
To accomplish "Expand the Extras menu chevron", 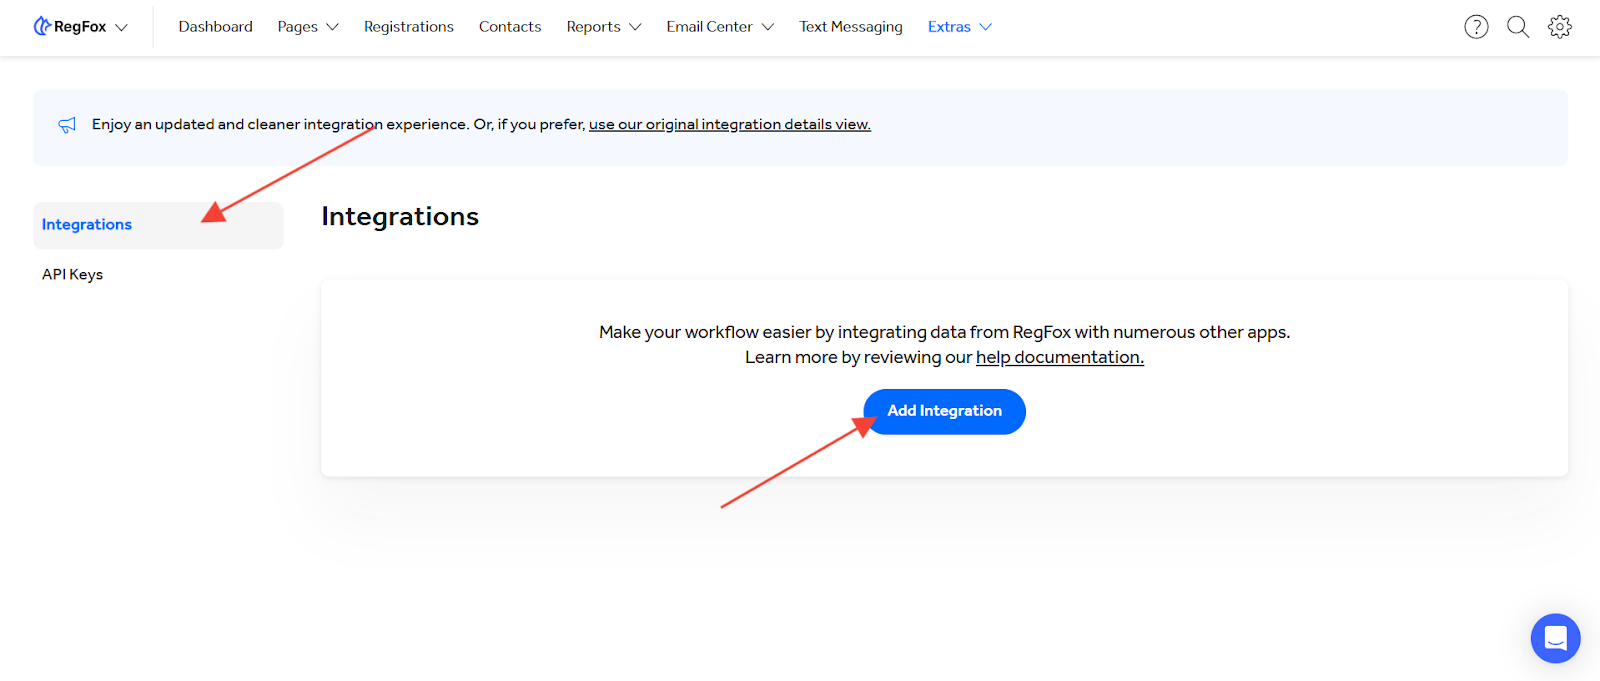I will tap(986, 27).
